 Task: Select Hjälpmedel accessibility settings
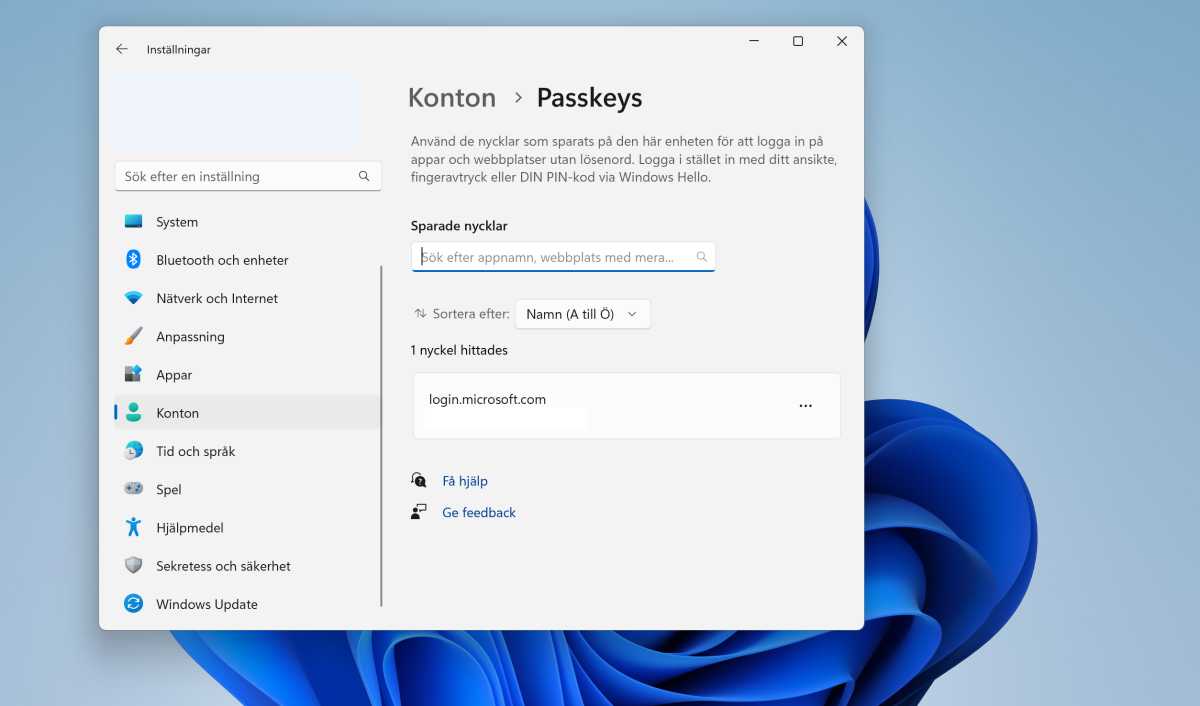(190, 527)
